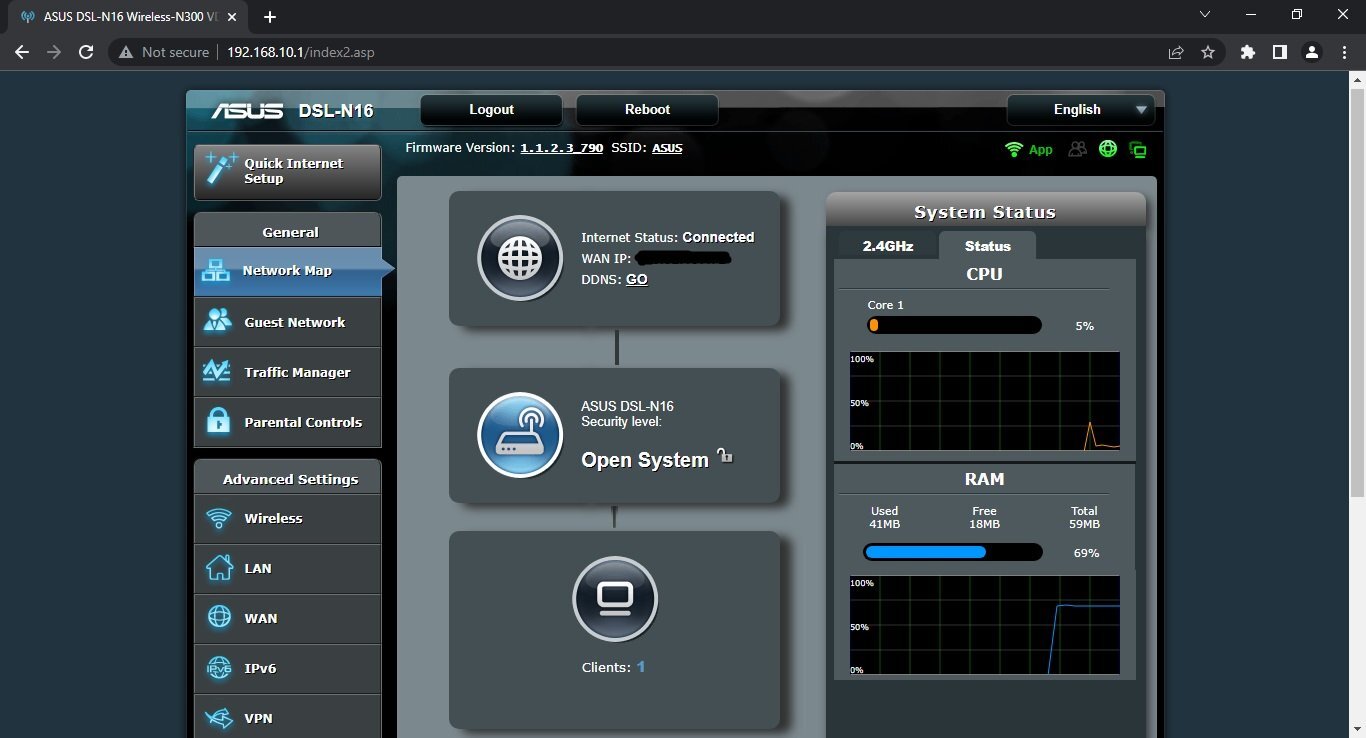Click the Not secure site info indicator
Viewport: 1366px width, 738px height.
click(164, 52)
